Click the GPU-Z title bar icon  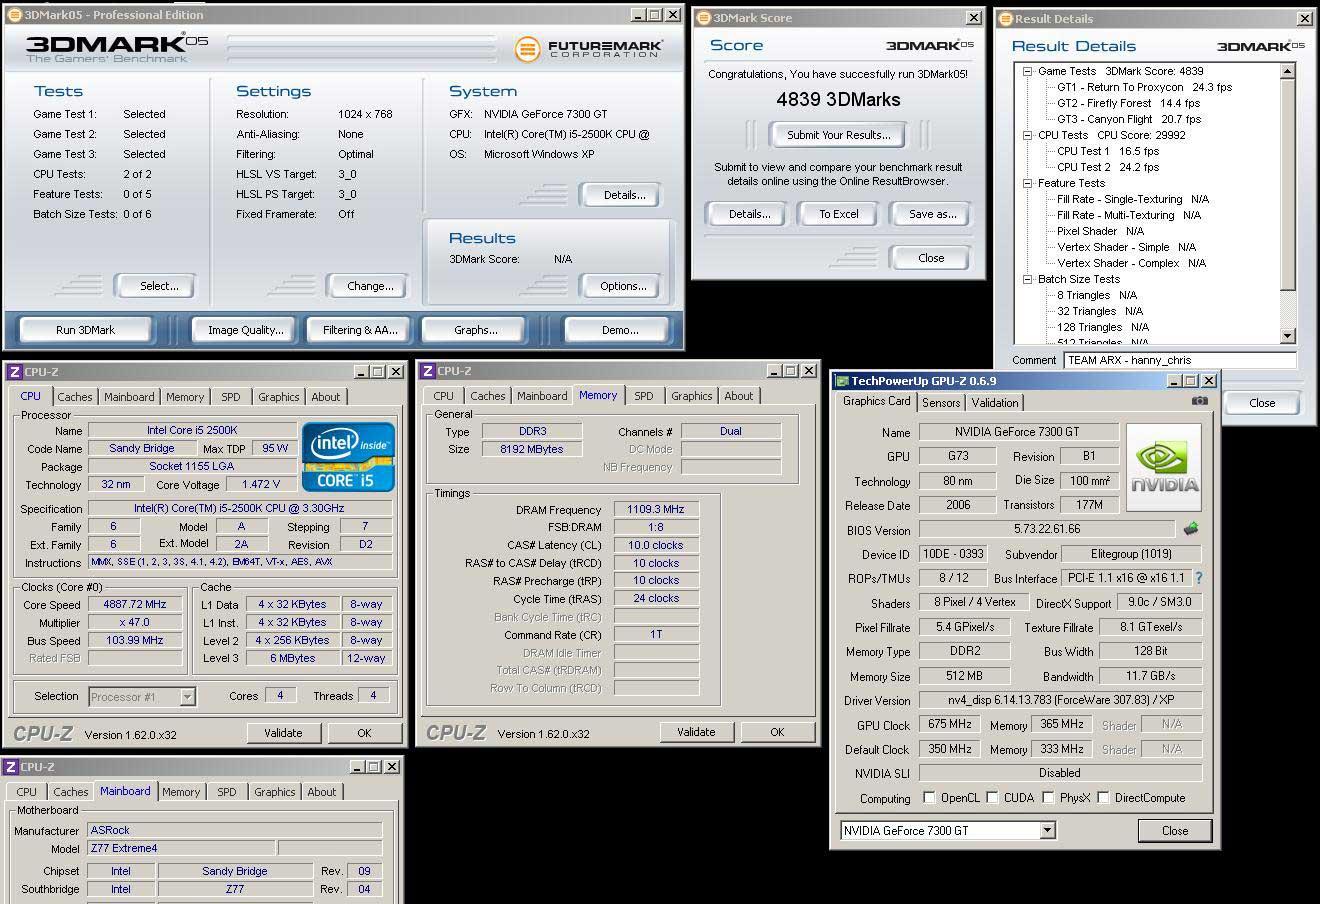[x=842, y=381]
